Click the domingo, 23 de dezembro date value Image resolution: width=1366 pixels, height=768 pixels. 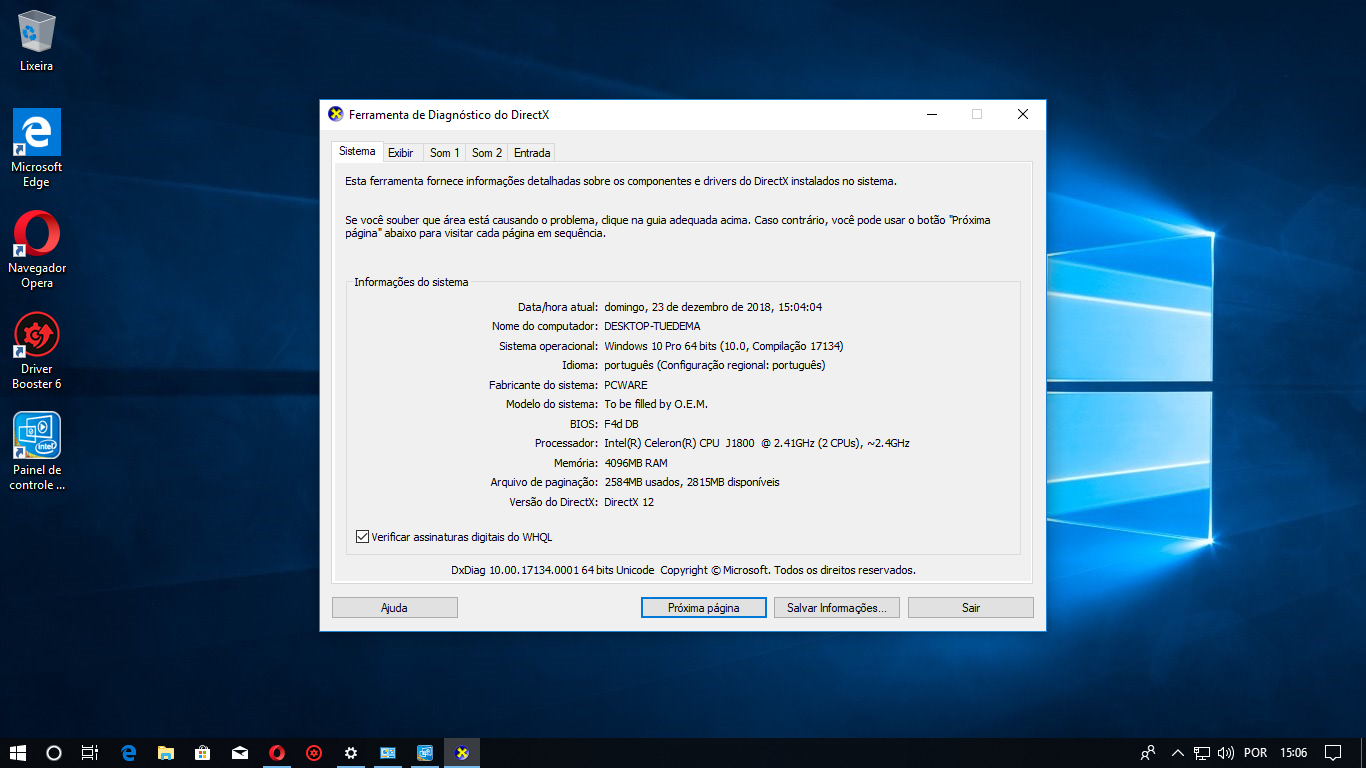pos(713,307)
